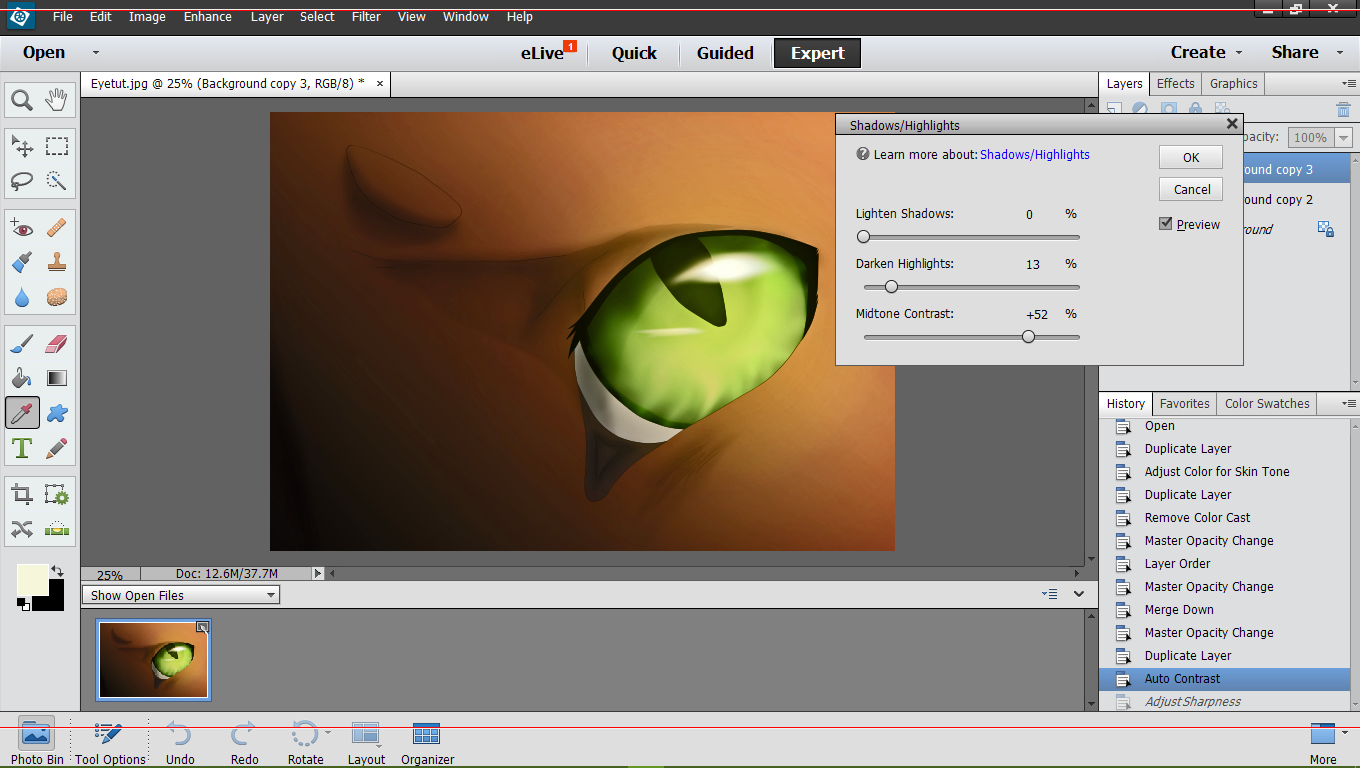The image size is (1360, 768).
Task: Select the Red Eye Removal tool
Action: click(x=22, y=228)
